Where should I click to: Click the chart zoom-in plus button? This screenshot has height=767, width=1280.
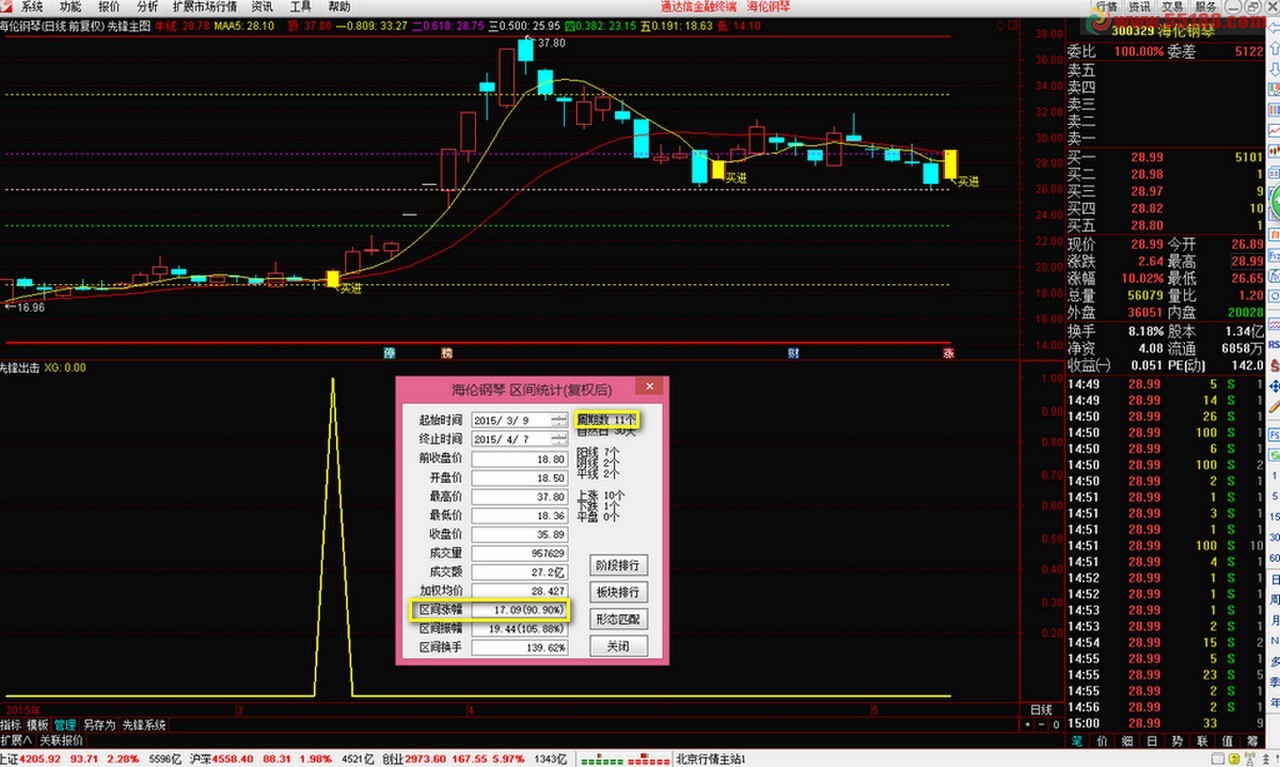(x=1028, y=724)
